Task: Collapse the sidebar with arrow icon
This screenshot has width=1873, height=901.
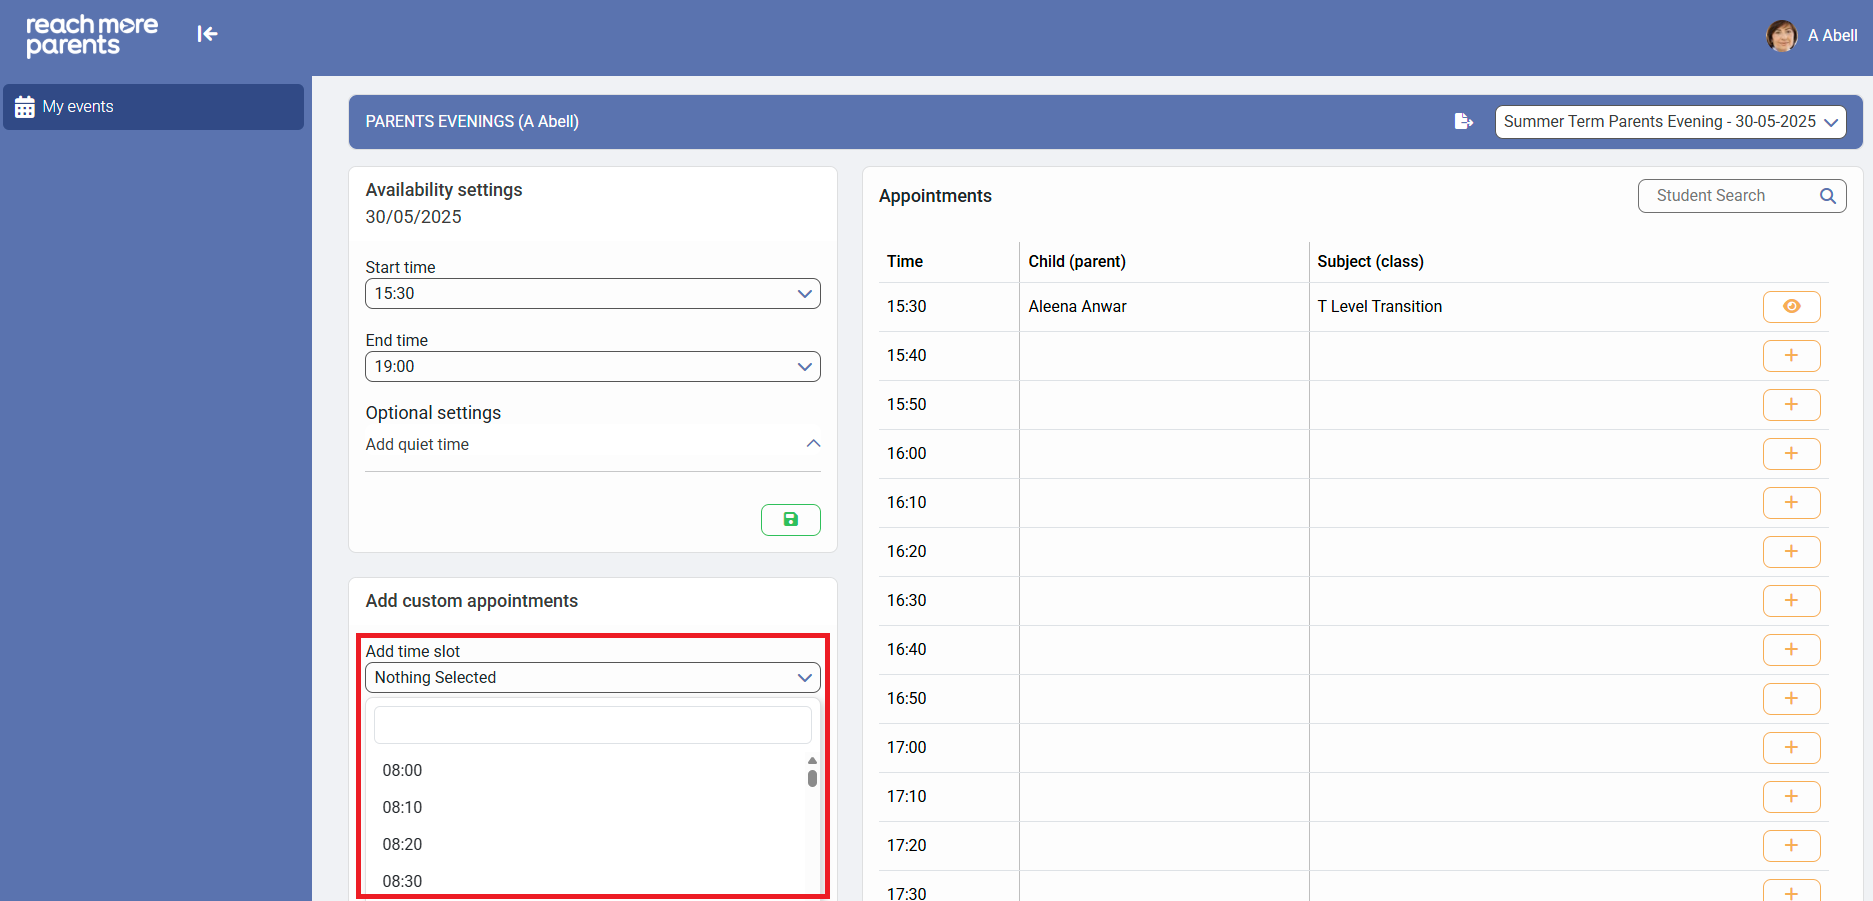Action: tap(207, 34)
